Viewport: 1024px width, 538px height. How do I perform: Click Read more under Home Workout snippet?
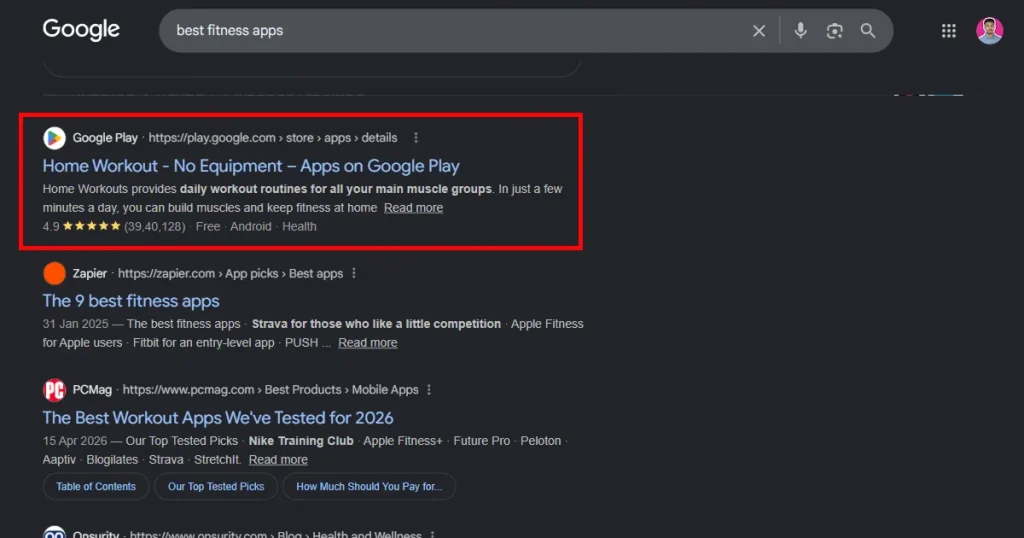pyautogui.click(x=413, y=208)
